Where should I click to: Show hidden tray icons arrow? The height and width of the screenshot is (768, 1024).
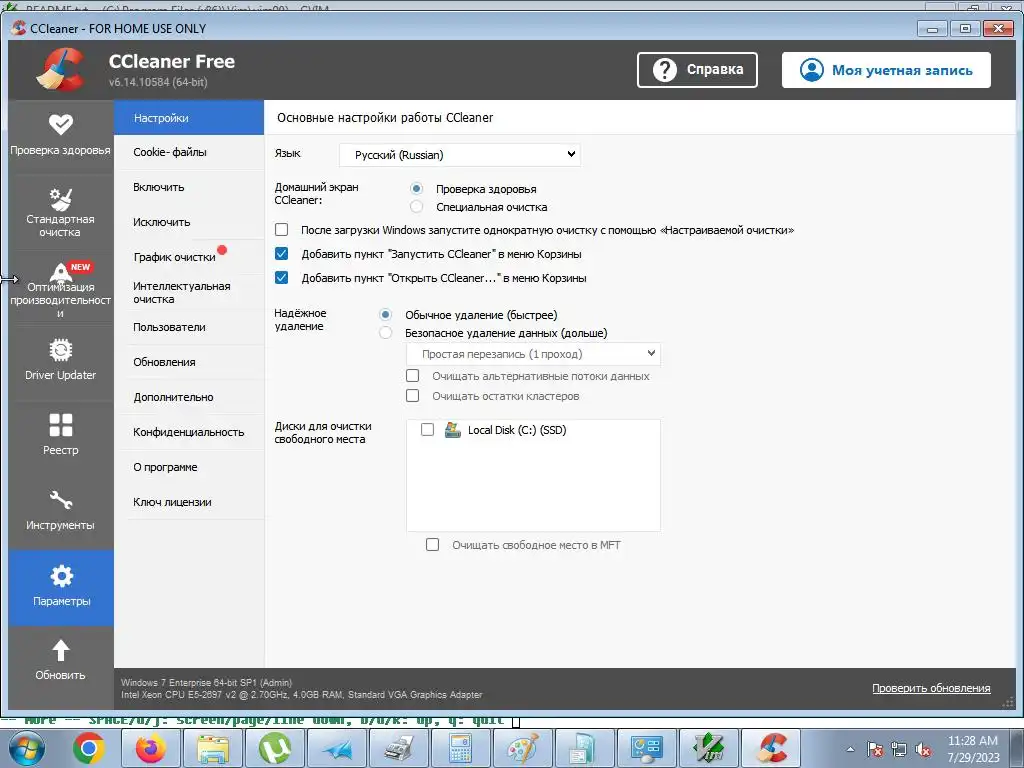[x=850, y=749]
